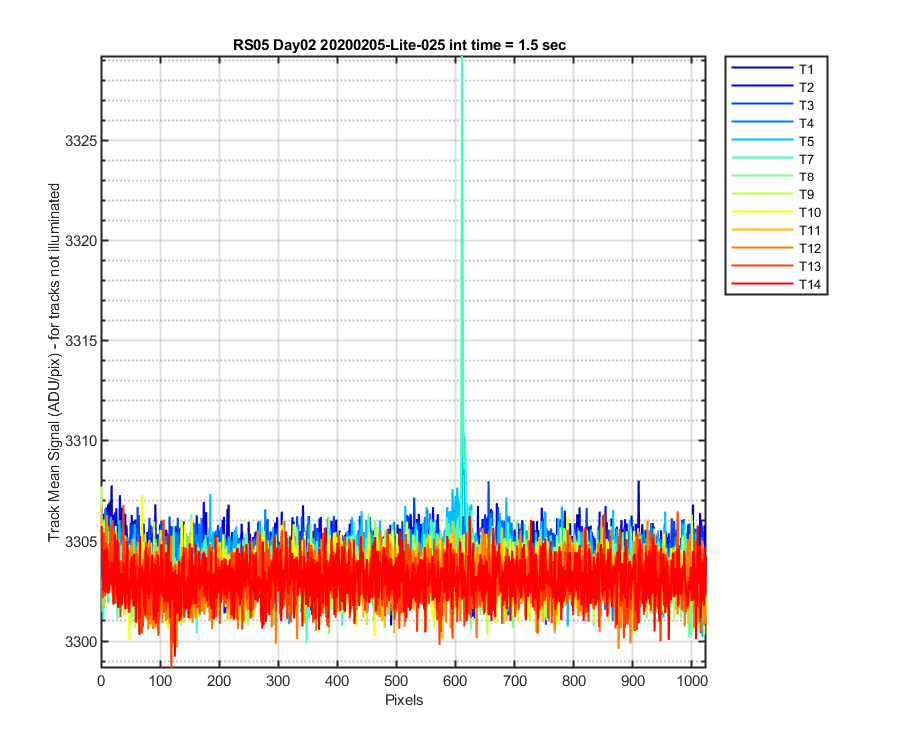
Task: Select the T4 legend entry label
Action: point(806,123)
